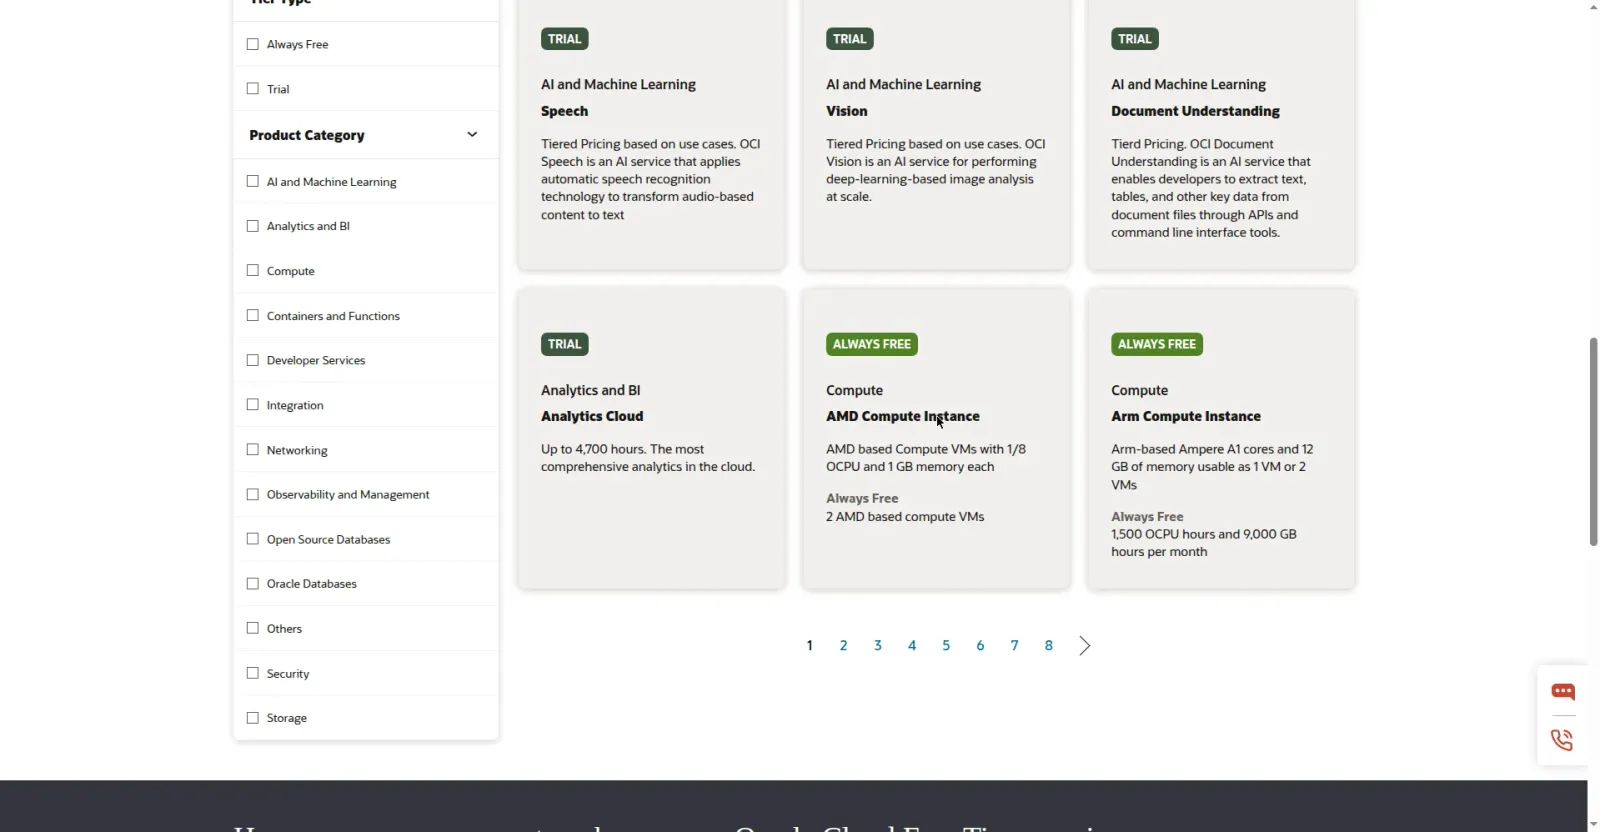The image size is (1600, 832).
Task: Open the Arm Compute Instance card
Action: 1221,439
